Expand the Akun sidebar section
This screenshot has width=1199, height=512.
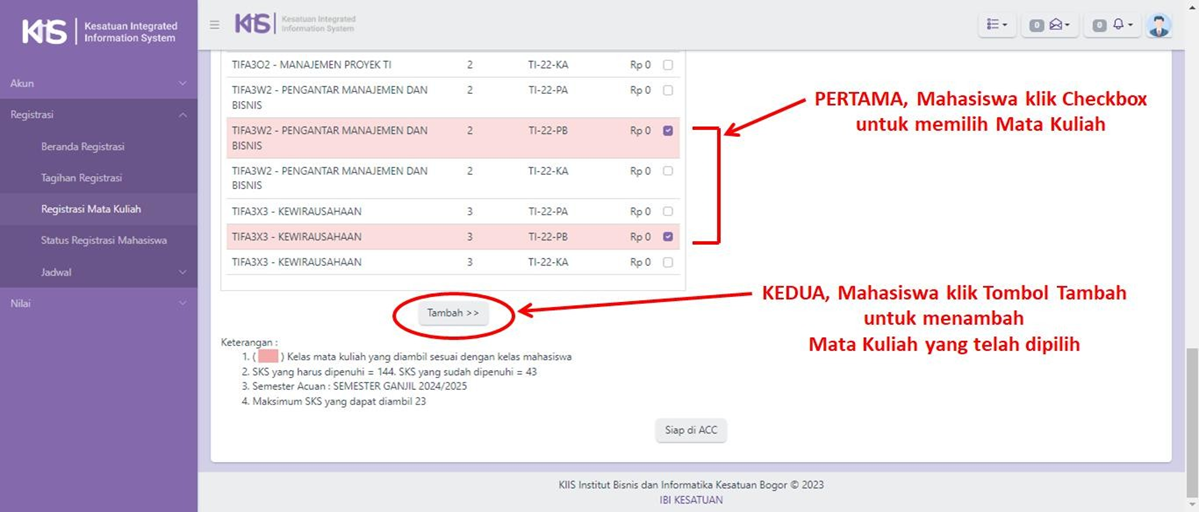(x=98, y=83)
